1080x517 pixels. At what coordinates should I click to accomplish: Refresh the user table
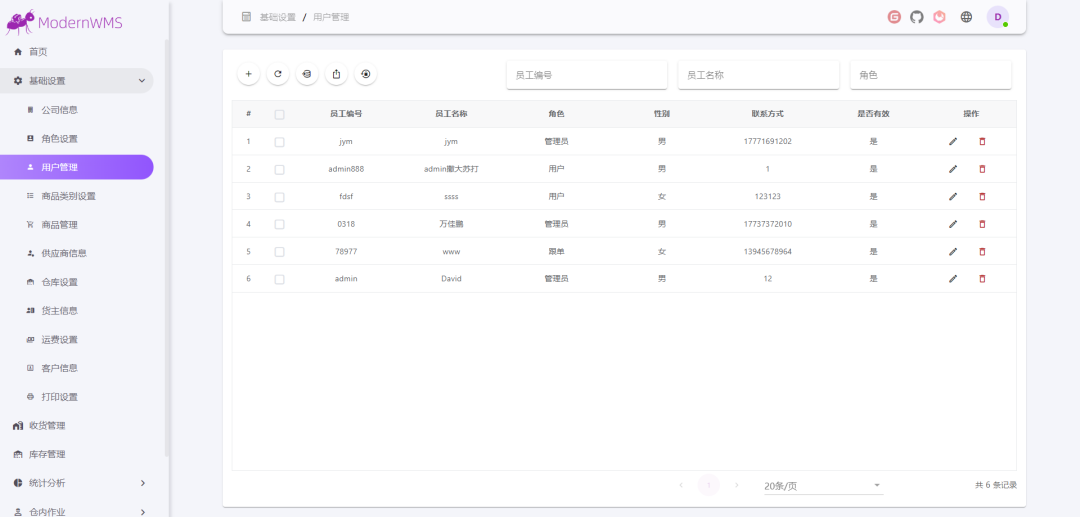pos(278,74)
